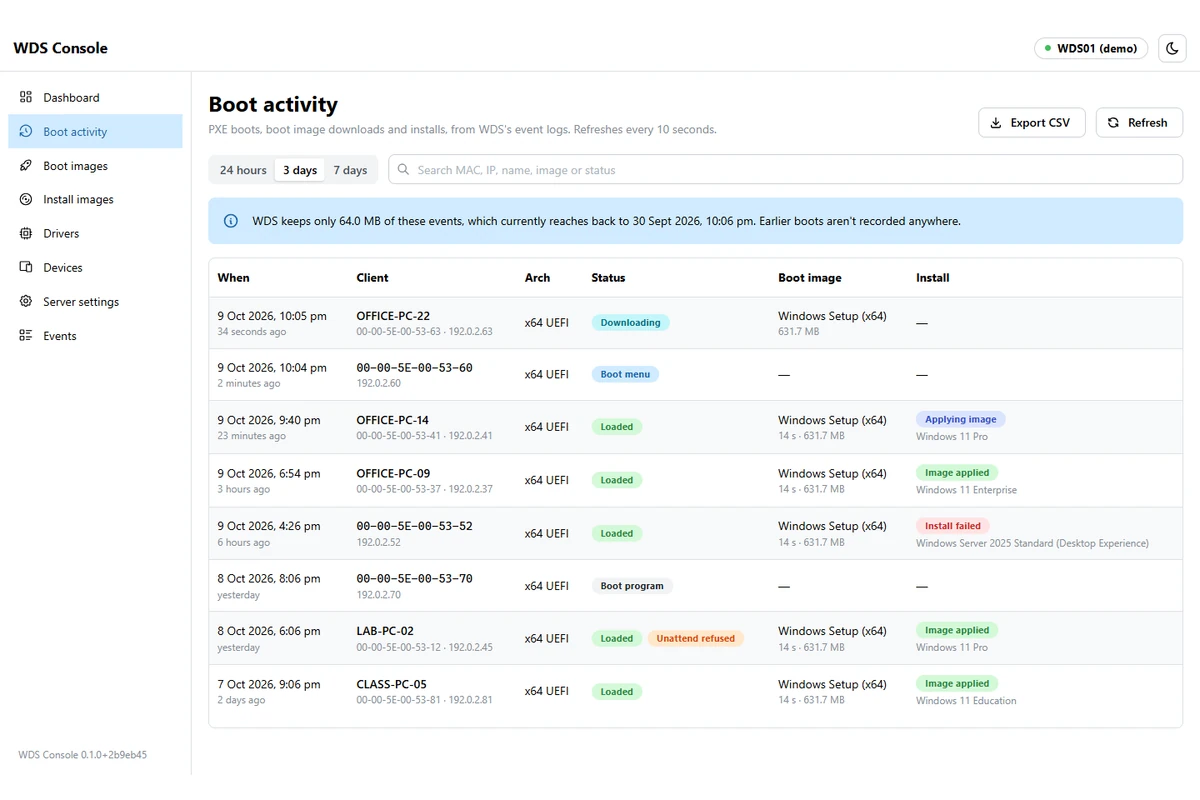Viewport: 1200px width, 800px height.
Task: Select the 7 days time range
Action: (350, 170)
